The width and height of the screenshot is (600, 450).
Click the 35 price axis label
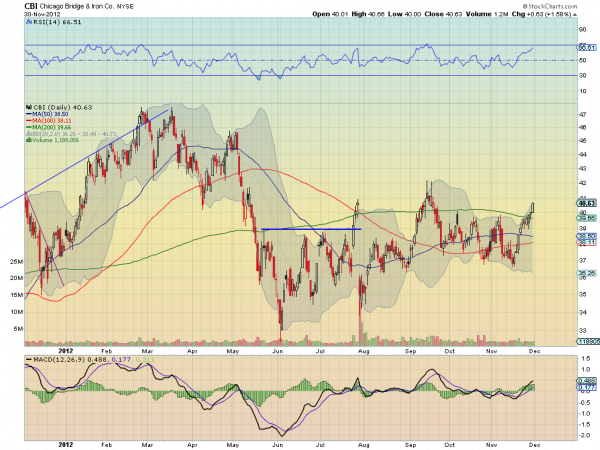582,295
